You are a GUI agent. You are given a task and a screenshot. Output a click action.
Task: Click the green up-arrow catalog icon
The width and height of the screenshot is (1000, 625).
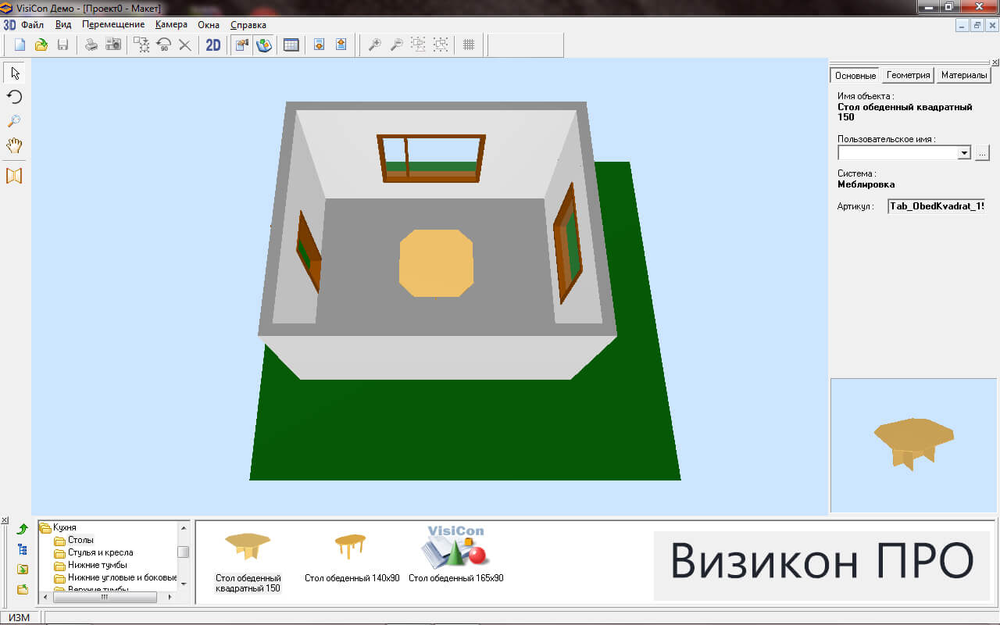click(x=22, y=528)
